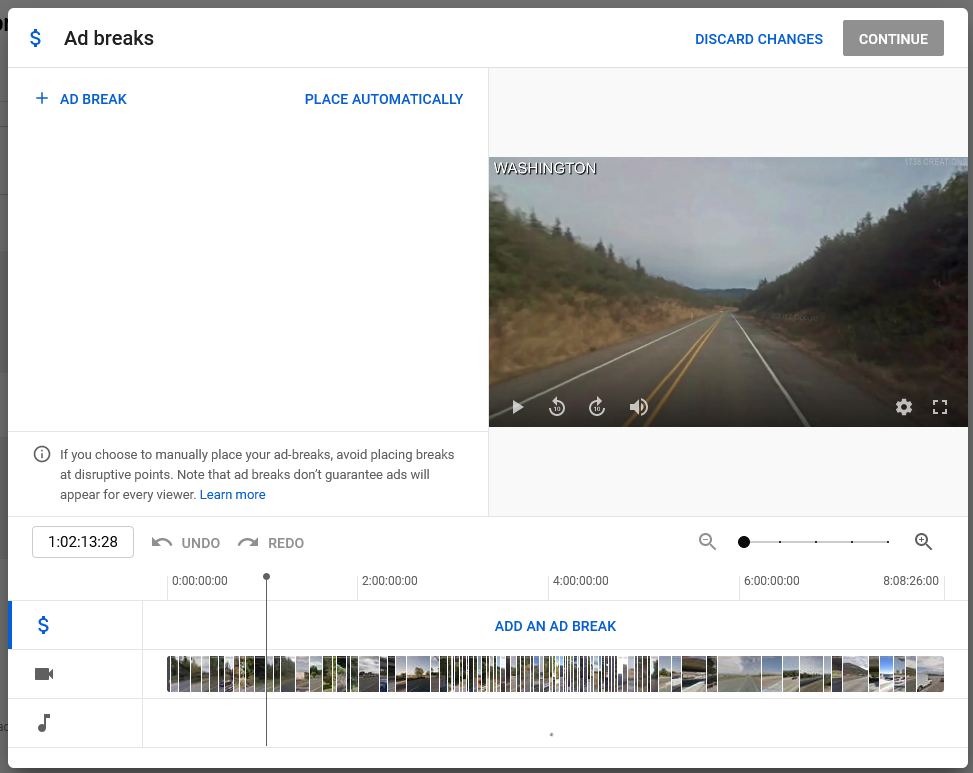The height and width of the screenshot is (773, 973).
Task: Click the 0:00:00:00 mark on the ruler
Action: pos(199,581)
